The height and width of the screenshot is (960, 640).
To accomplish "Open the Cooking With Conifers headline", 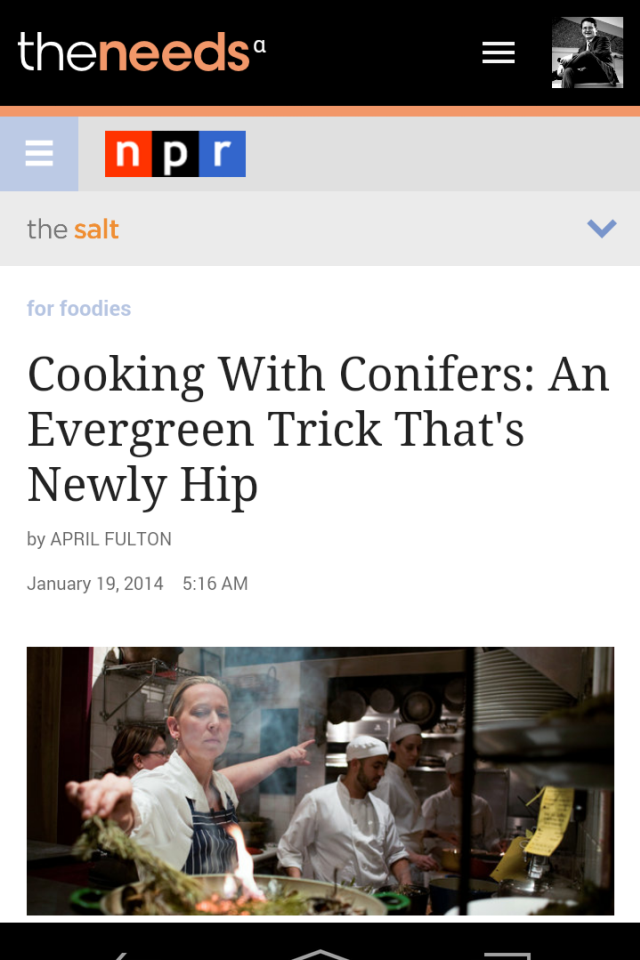I will pos(318,429).
